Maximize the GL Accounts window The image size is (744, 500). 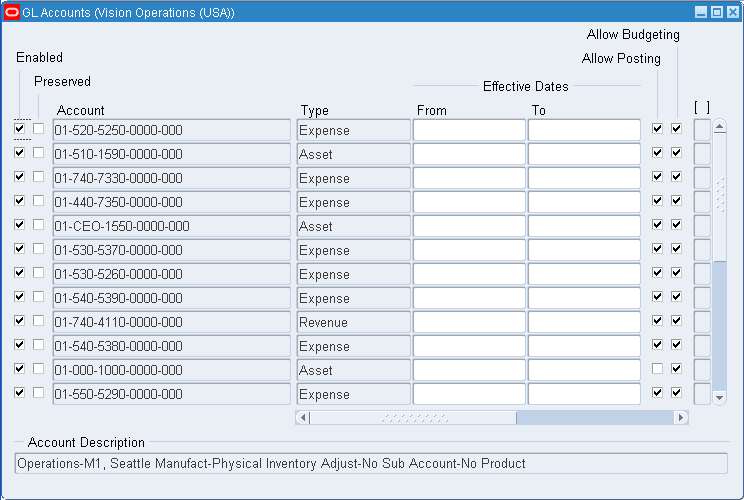pos(716,12)
